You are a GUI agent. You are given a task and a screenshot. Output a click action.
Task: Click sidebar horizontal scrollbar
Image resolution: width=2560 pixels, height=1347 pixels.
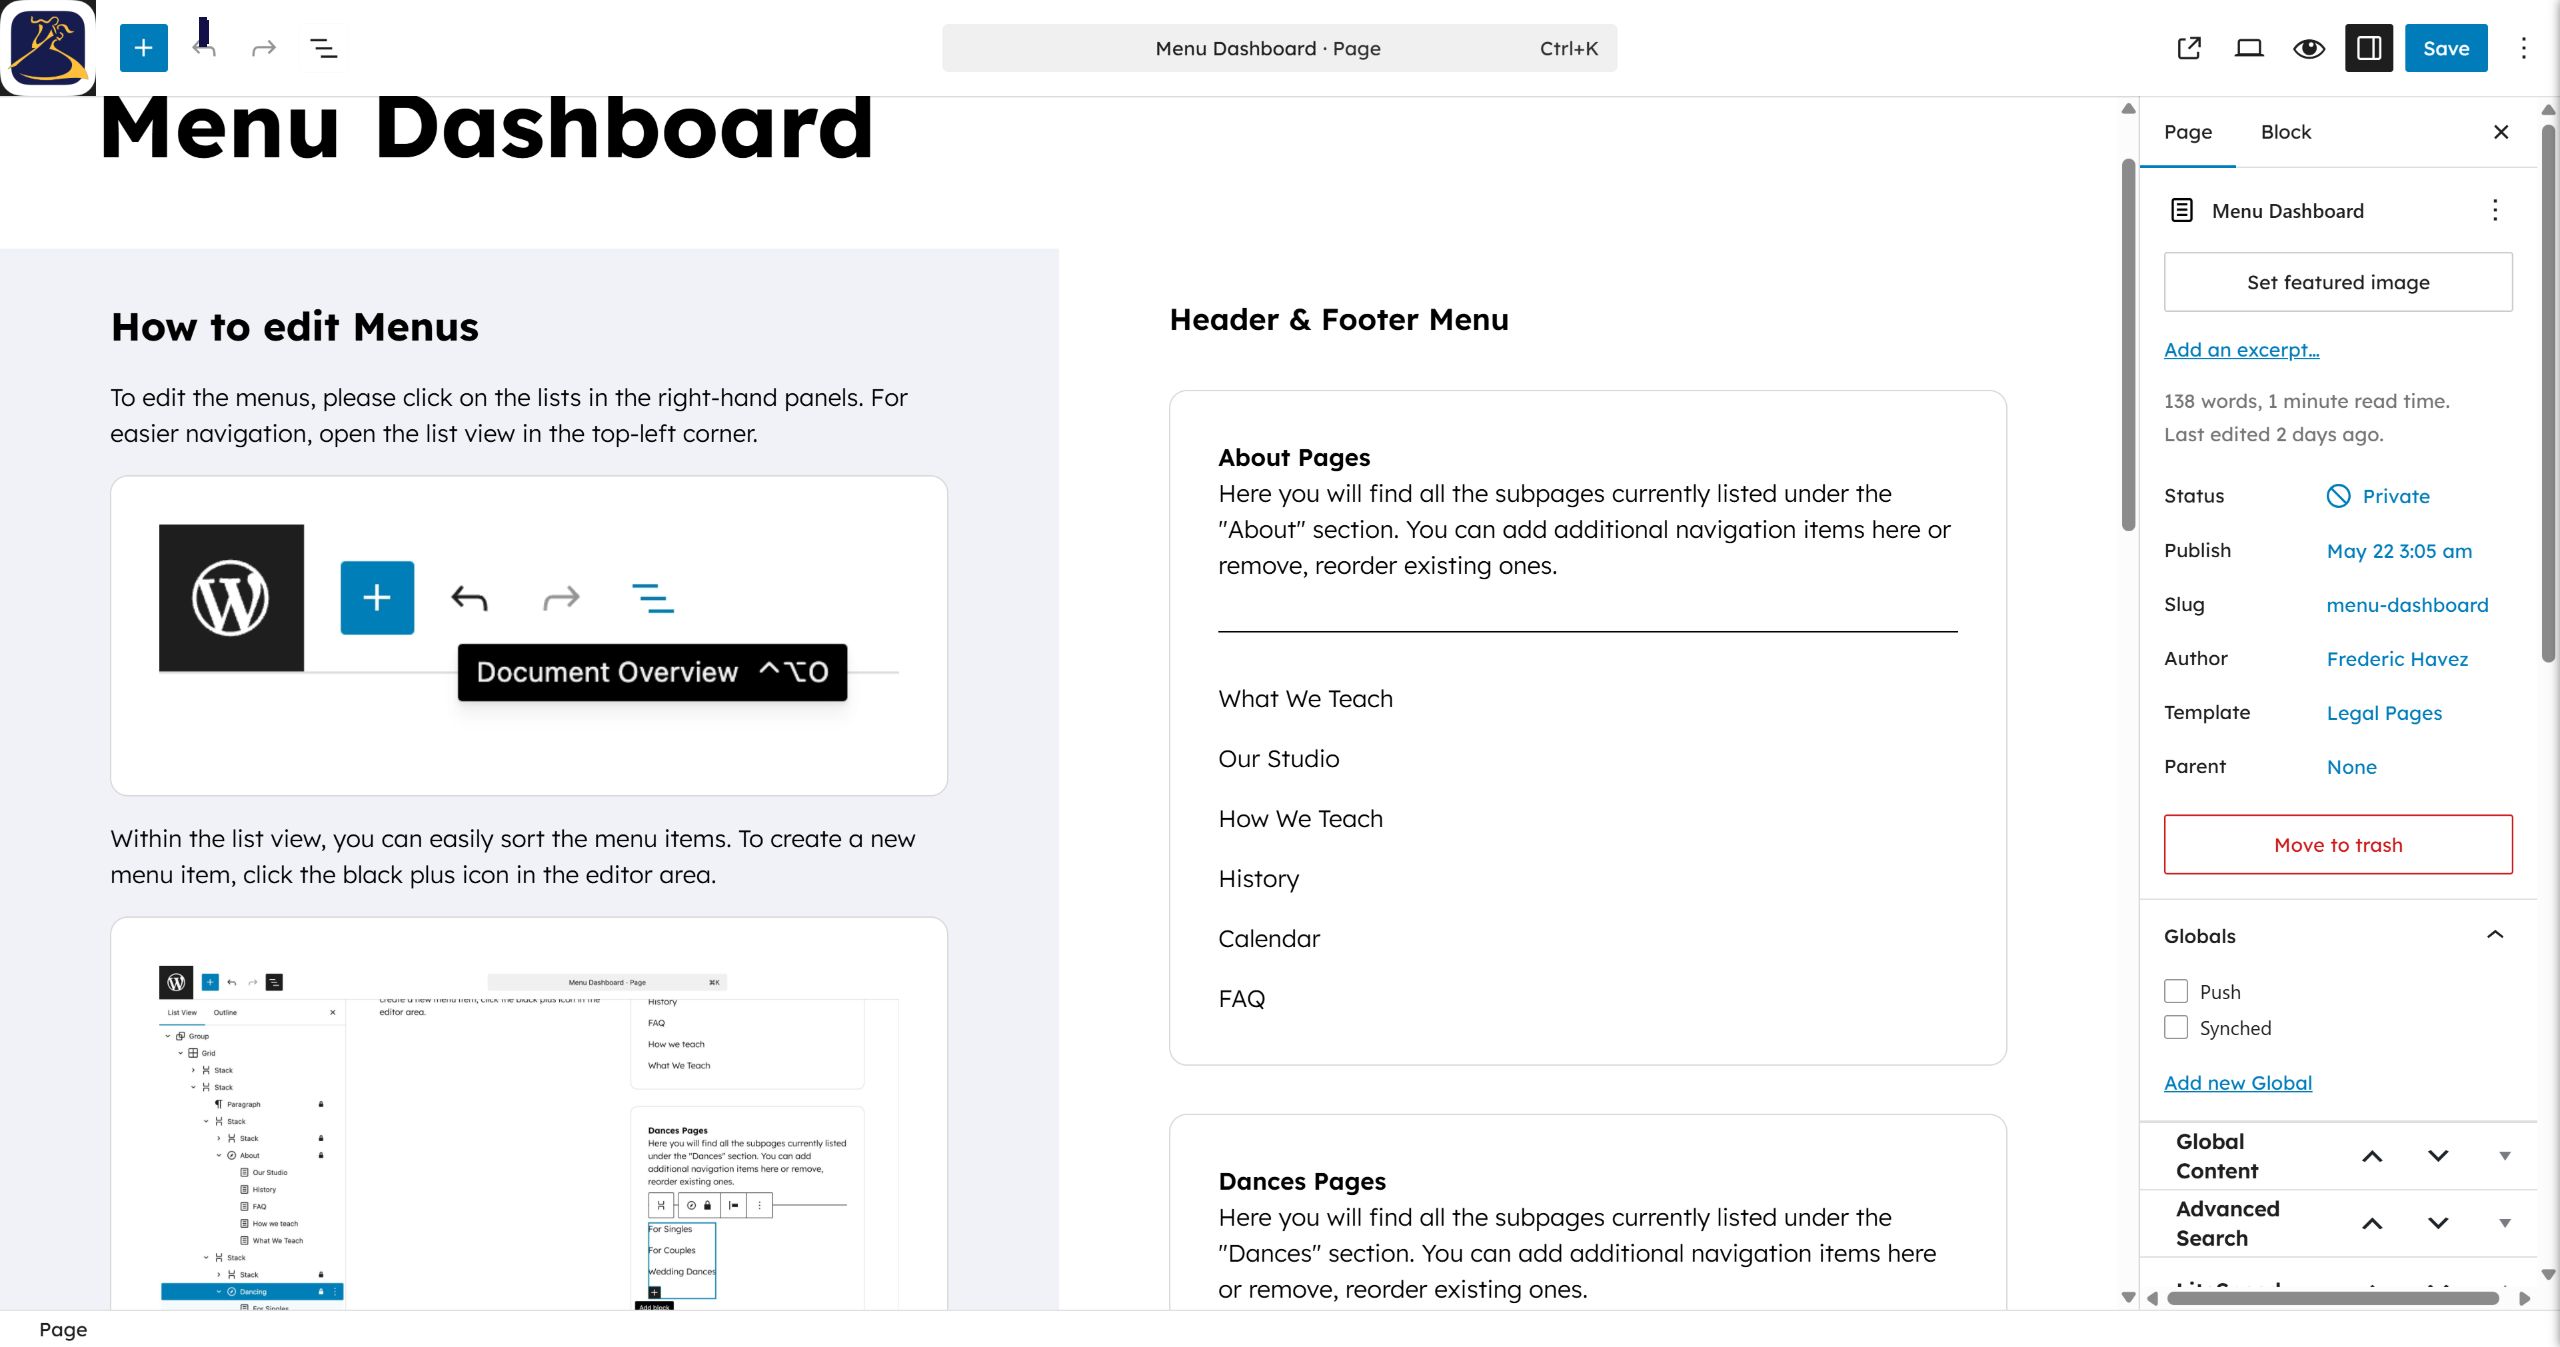click(2332, 1298)
